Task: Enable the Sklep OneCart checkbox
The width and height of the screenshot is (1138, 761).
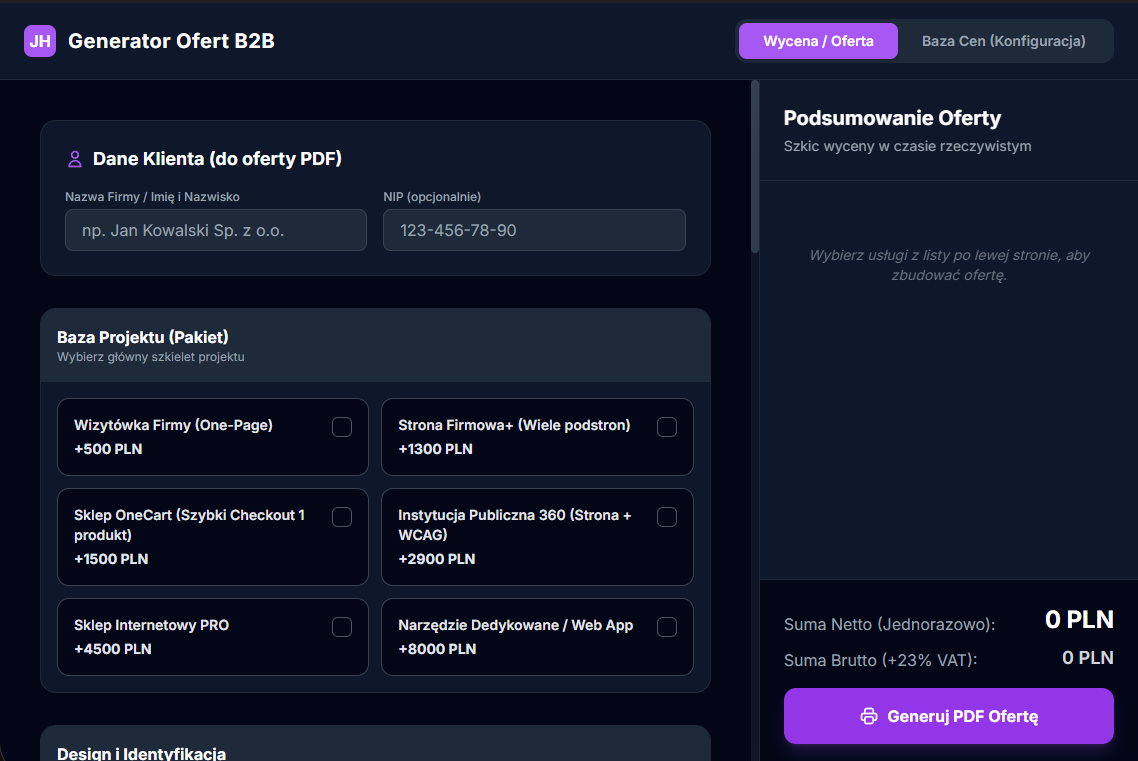Action: (342, 517)
